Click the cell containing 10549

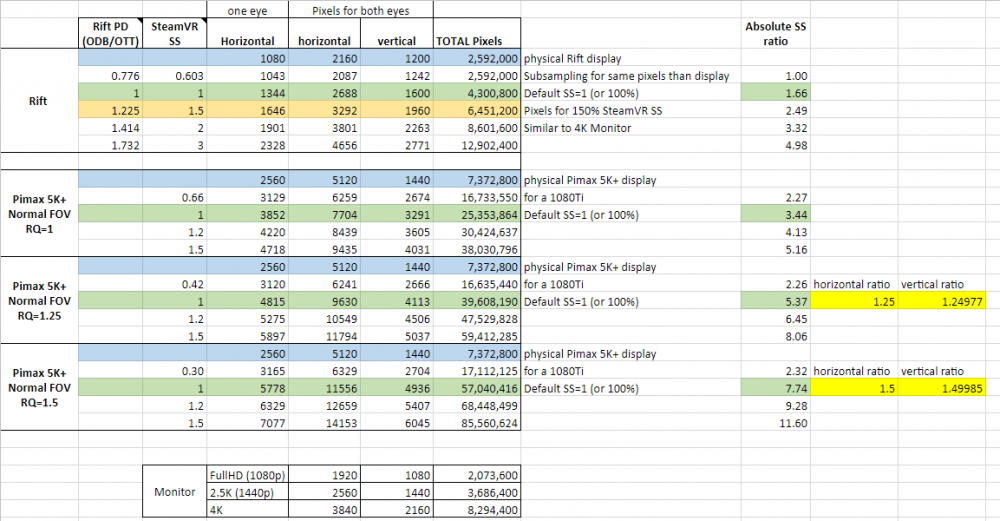[324, 319]
